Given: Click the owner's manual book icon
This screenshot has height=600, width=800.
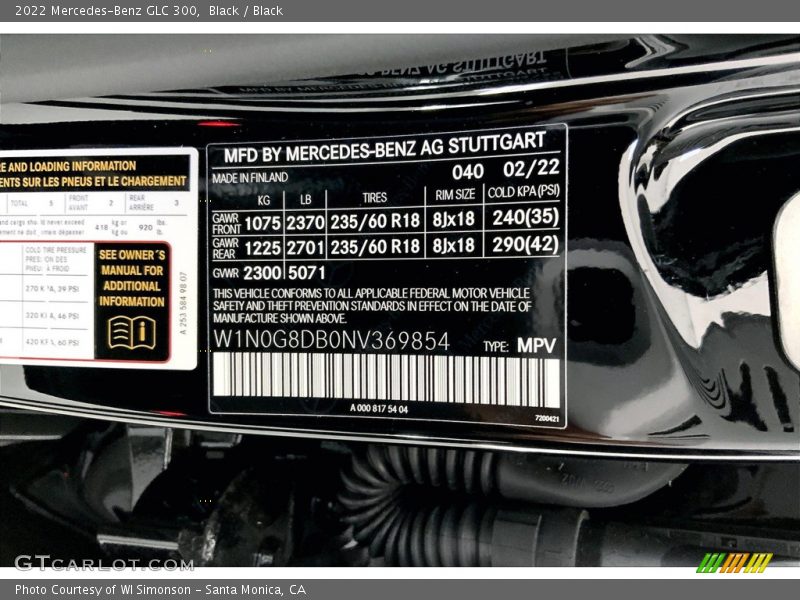Looking at the screenshot, I should (132, 333).
